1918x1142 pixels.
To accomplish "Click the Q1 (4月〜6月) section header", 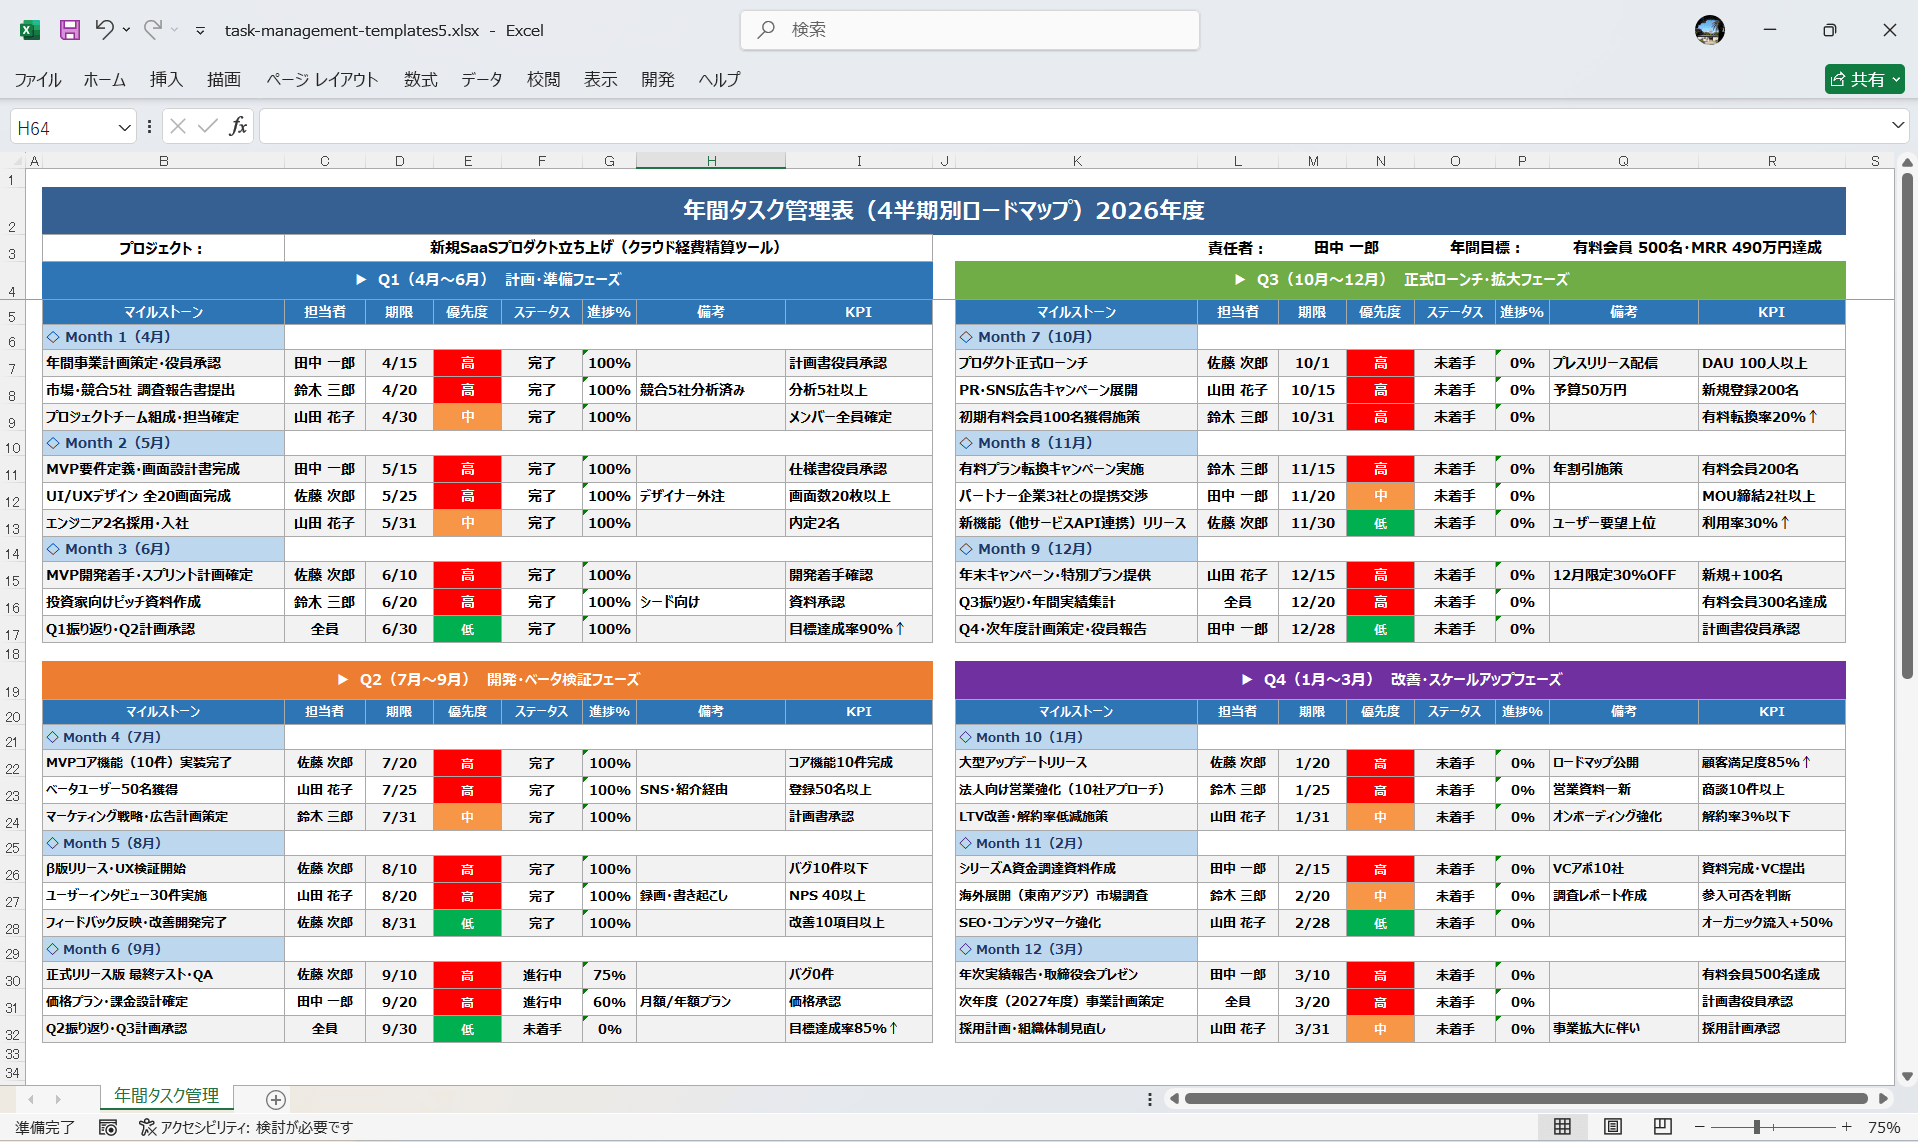I will (x=487, y=280).
